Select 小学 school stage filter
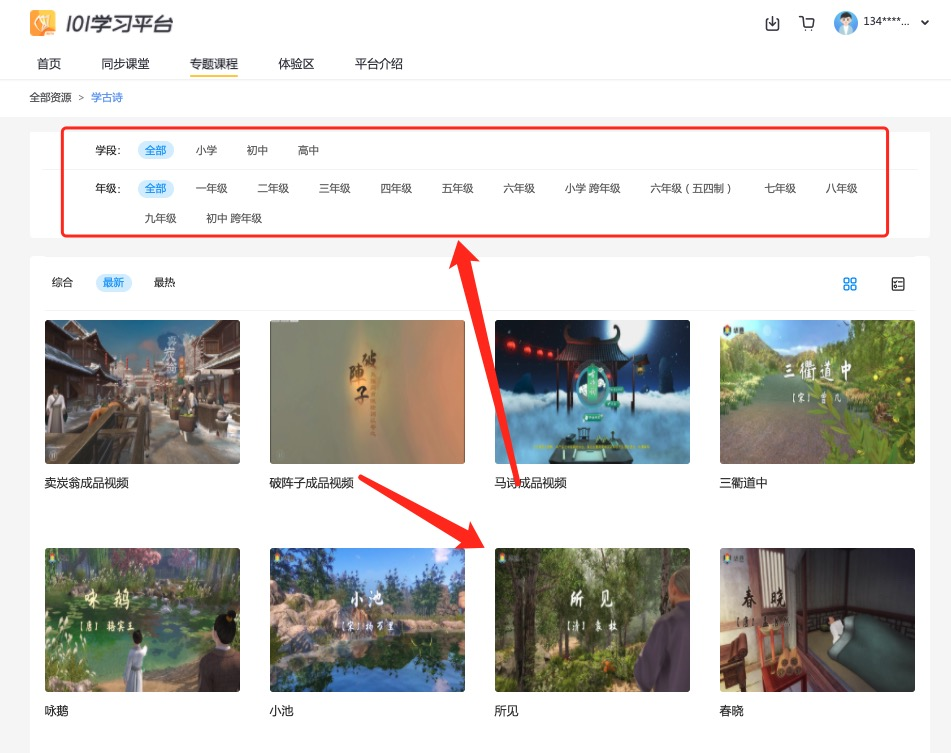The width and height of the screenshot is (951, 753). pyautogui.click(x=206, y=150)
